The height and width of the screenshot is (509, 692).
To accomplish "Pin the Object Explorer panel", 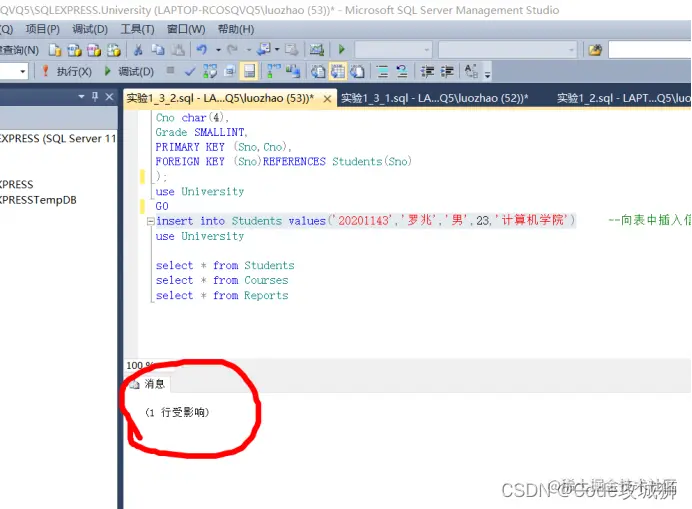I will [95, 96].
